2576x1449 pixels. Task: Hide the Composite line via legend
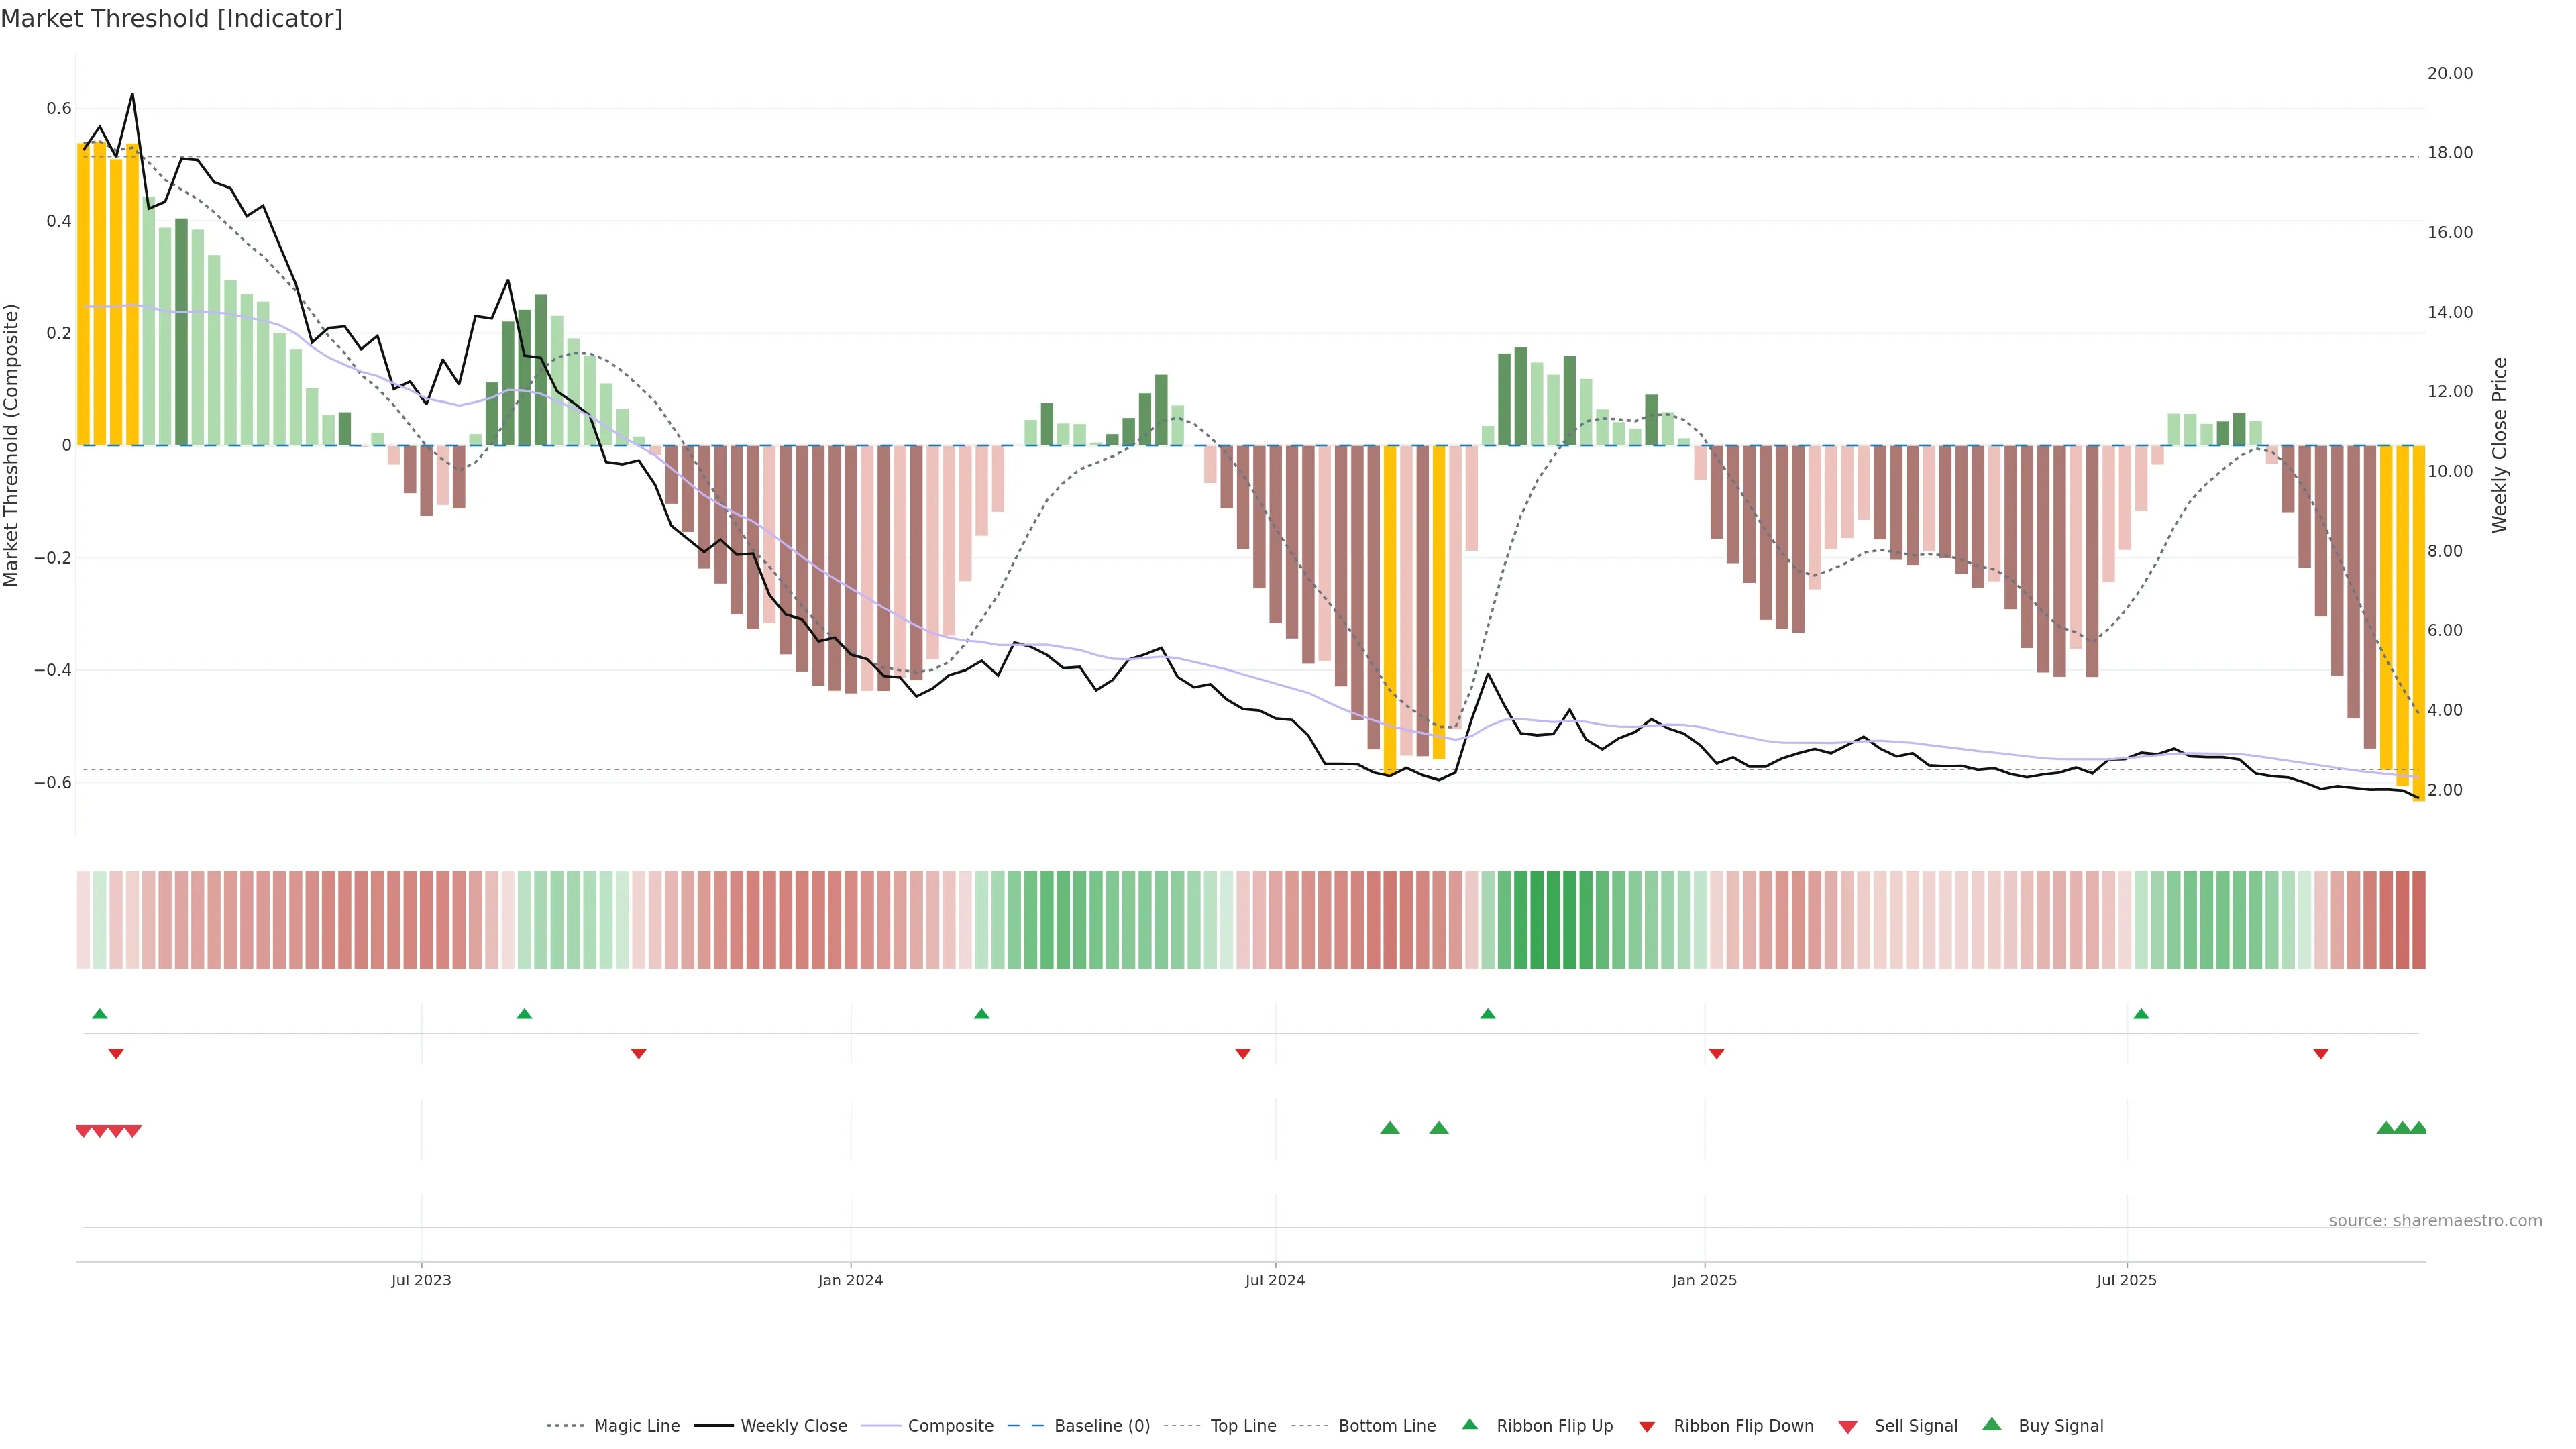pos(950,1426)
